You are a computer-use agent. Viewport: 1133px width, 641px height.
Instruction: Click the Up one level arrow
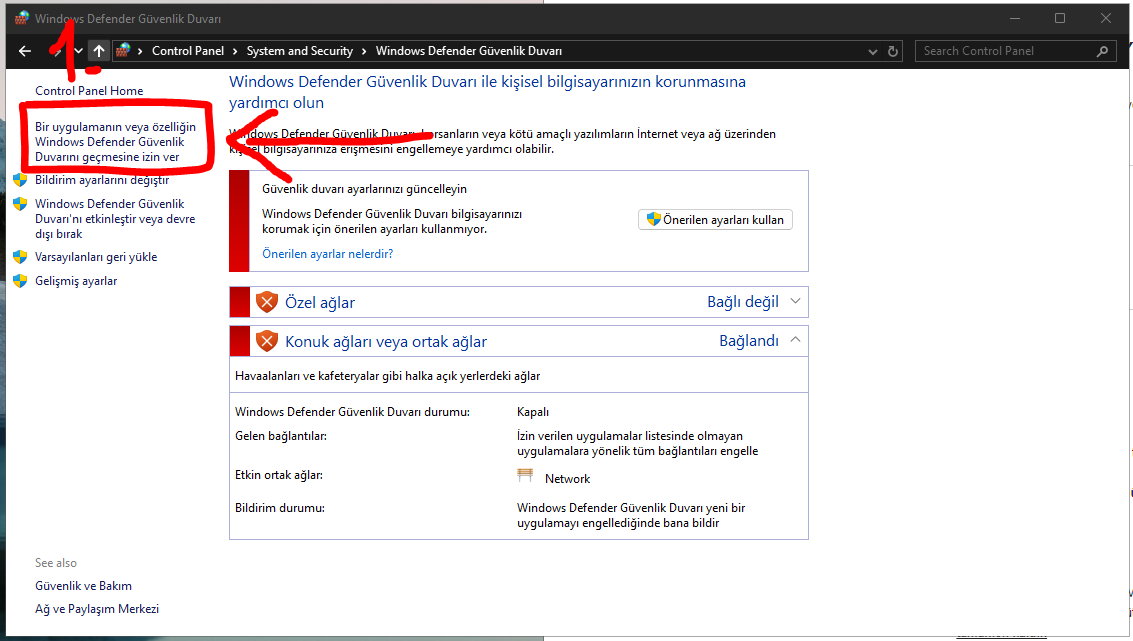click(99, 51)
